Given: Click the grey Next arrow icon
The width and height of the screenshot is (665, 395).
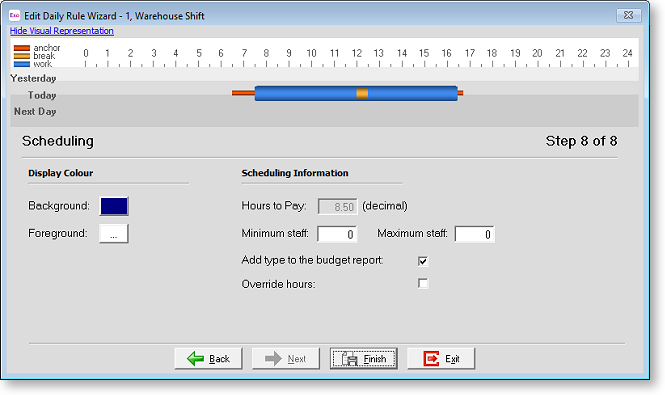Looking at the screenshot, I should coord(273,359).
